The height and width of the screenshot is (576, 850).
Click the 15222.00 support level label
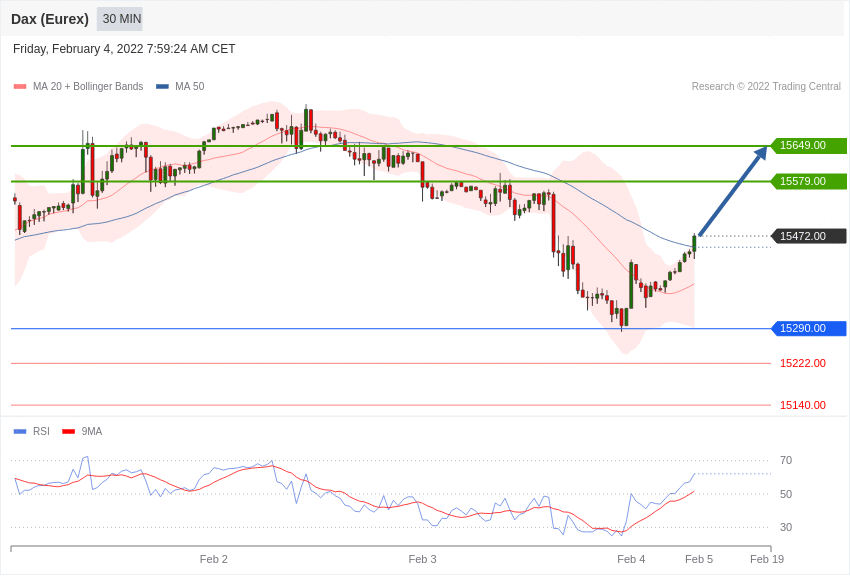click(803, 363)
